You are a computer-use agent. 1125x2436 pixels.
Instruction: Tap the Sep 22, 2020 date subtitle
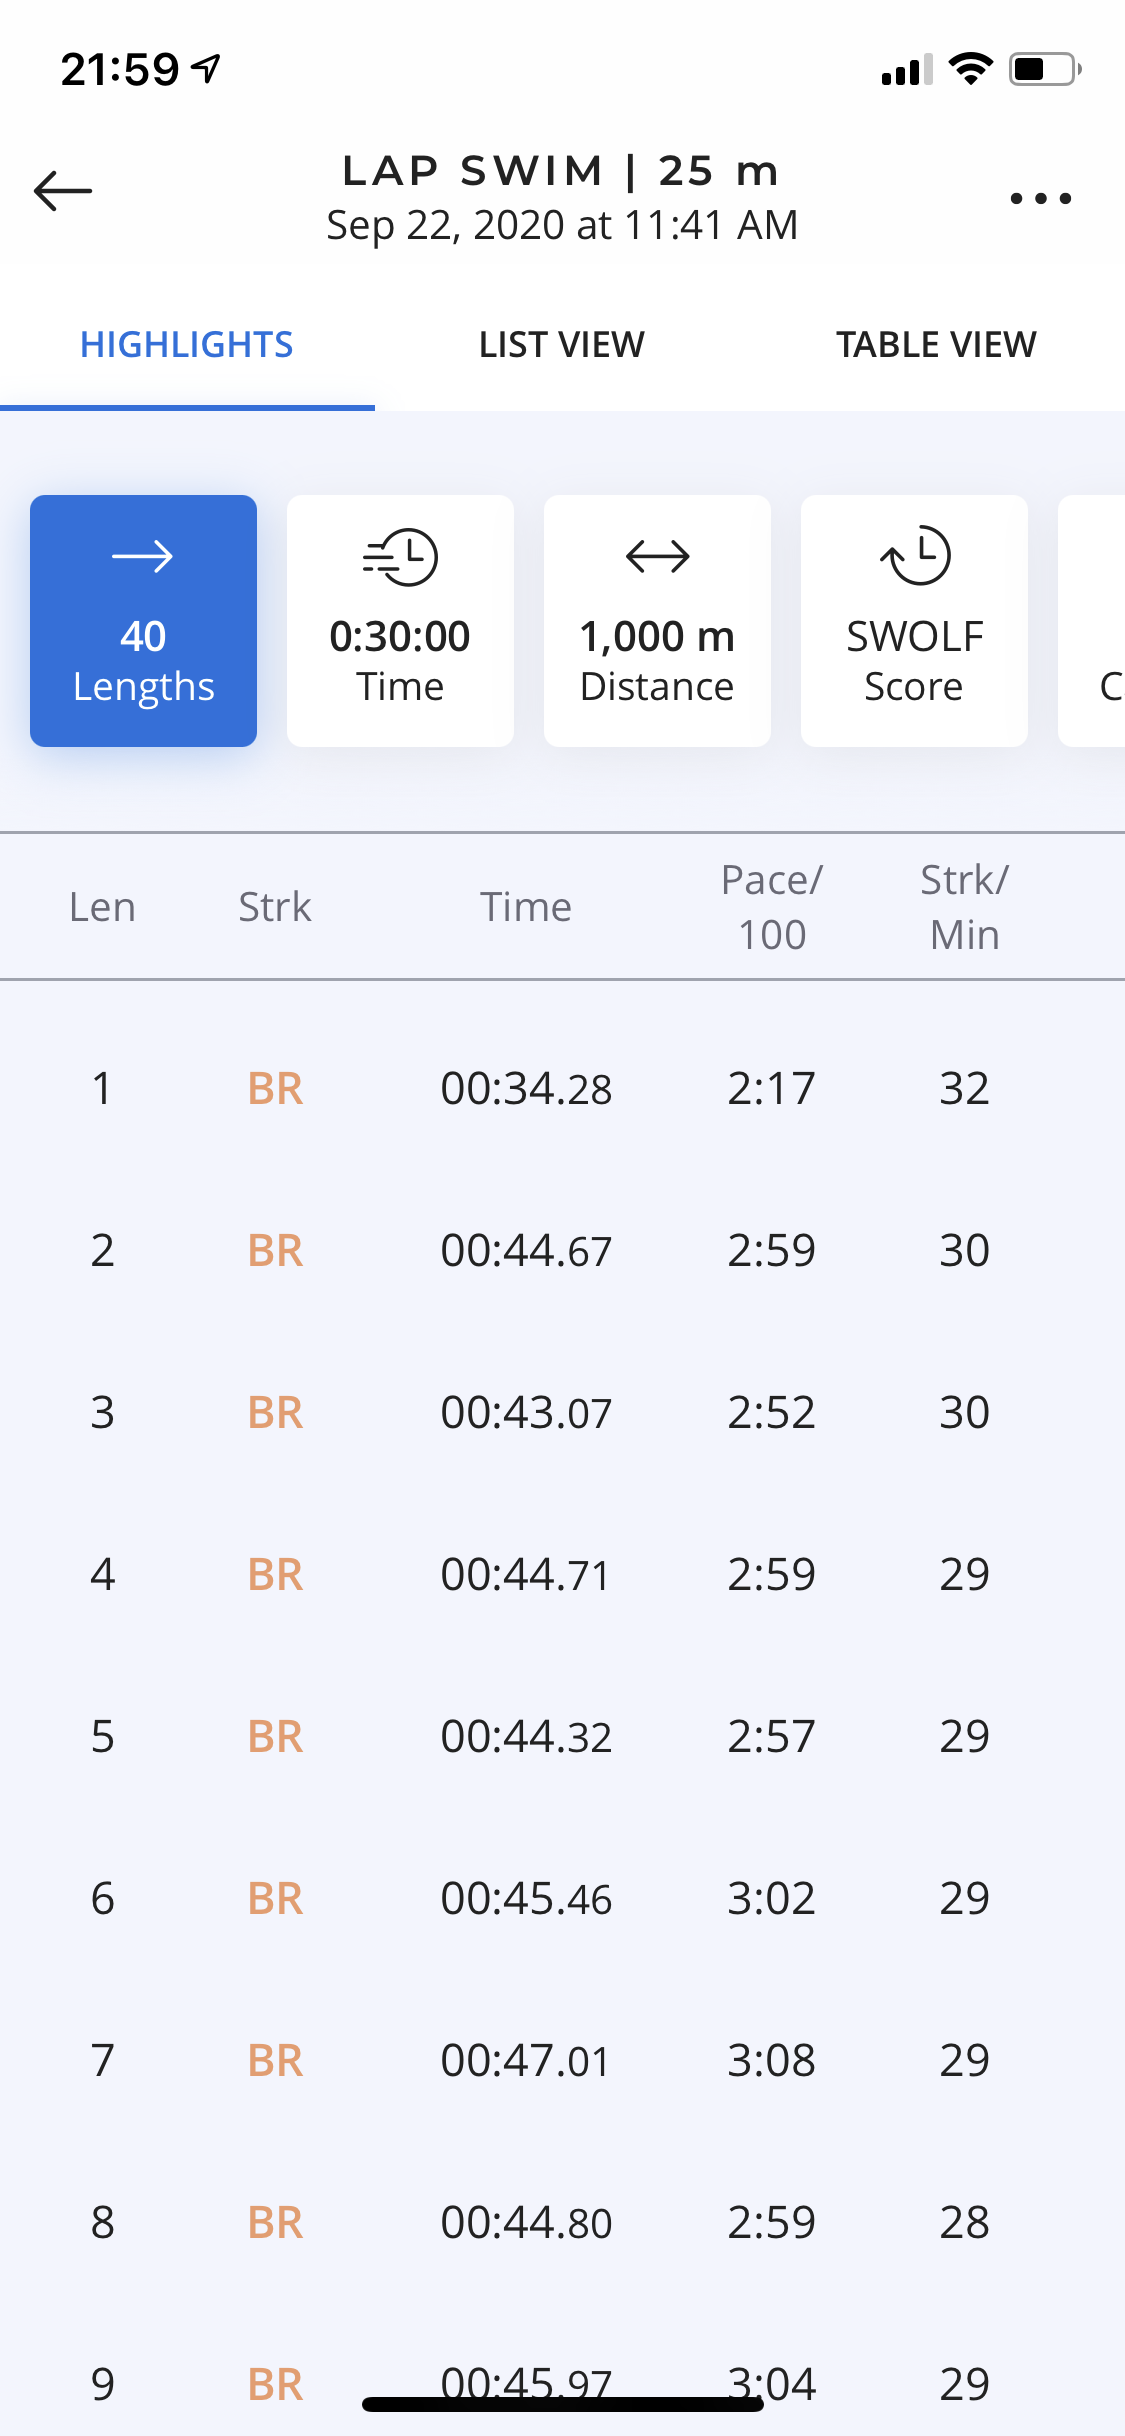tap(562, 225)
